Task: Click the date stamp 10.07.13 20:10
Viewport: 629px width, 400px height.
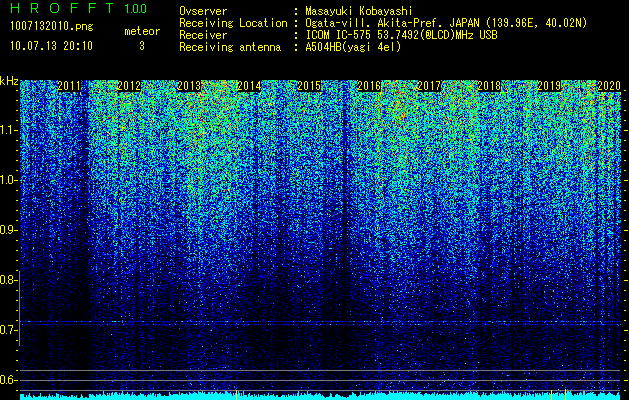Action: (51, 45)
